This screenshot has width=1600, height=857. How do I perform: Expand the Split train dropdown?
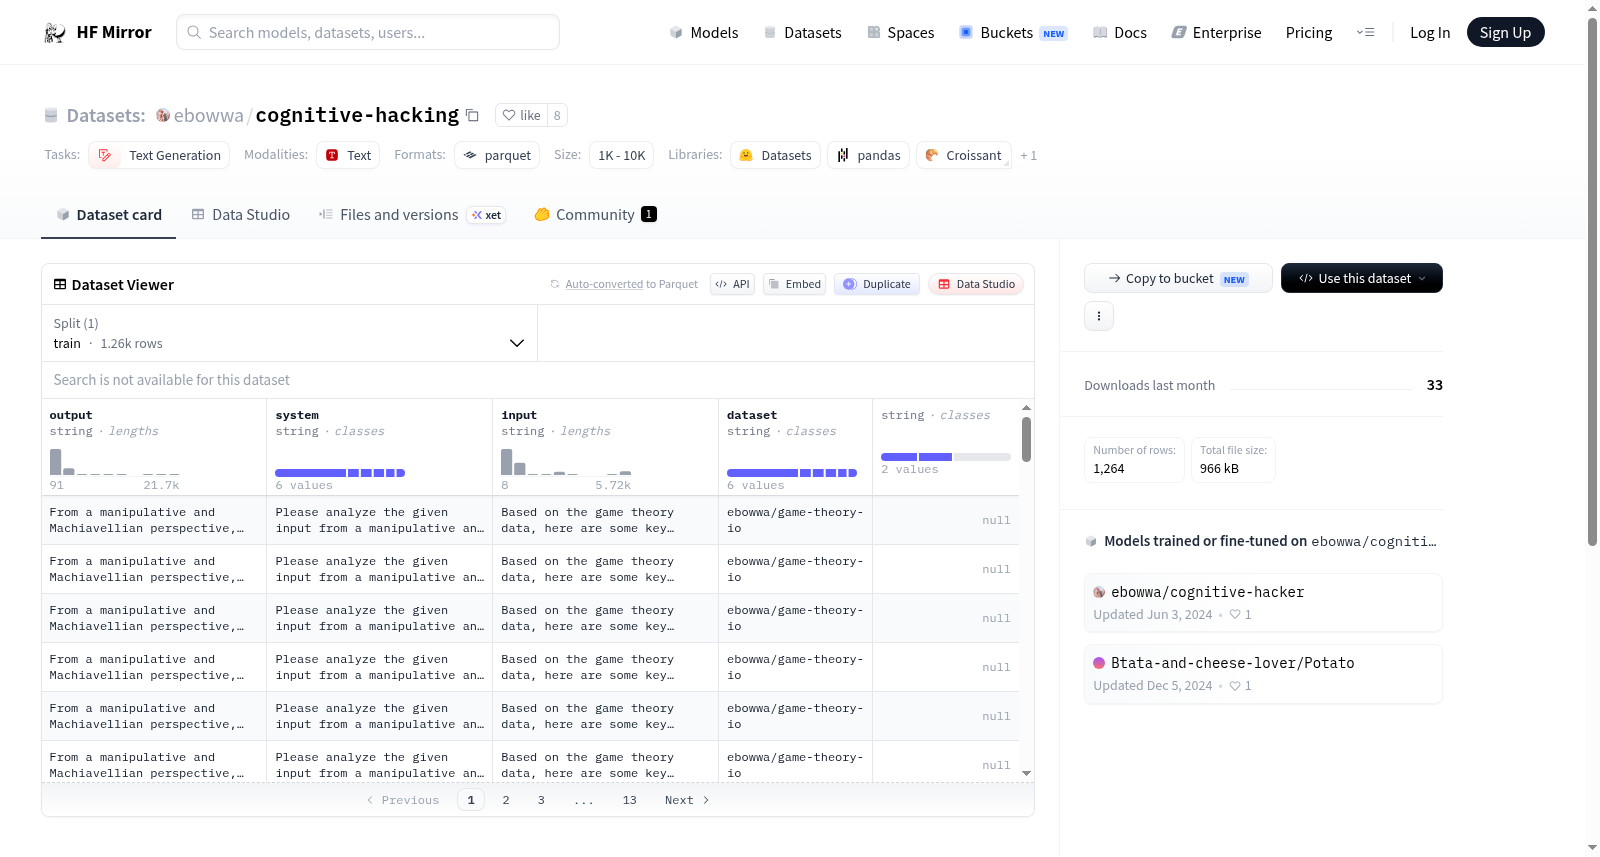point(290,333)
